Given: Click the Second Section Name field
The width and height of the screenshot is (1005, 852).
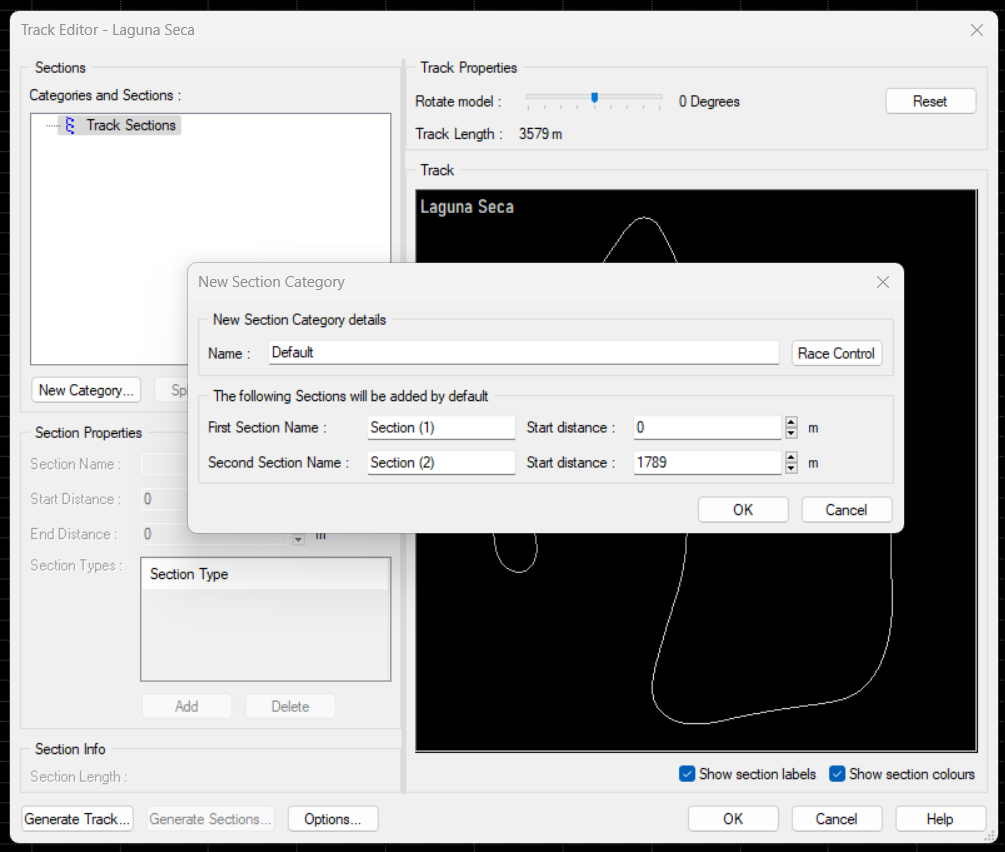Looking at the screenshot, I should [441, 463].
